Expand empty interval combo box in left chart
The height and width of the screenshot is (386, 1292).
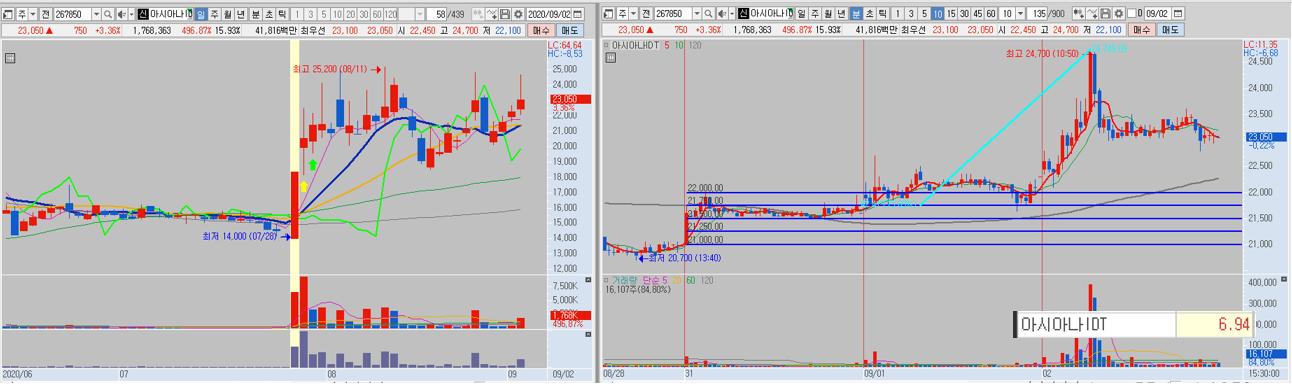(420, 14)
